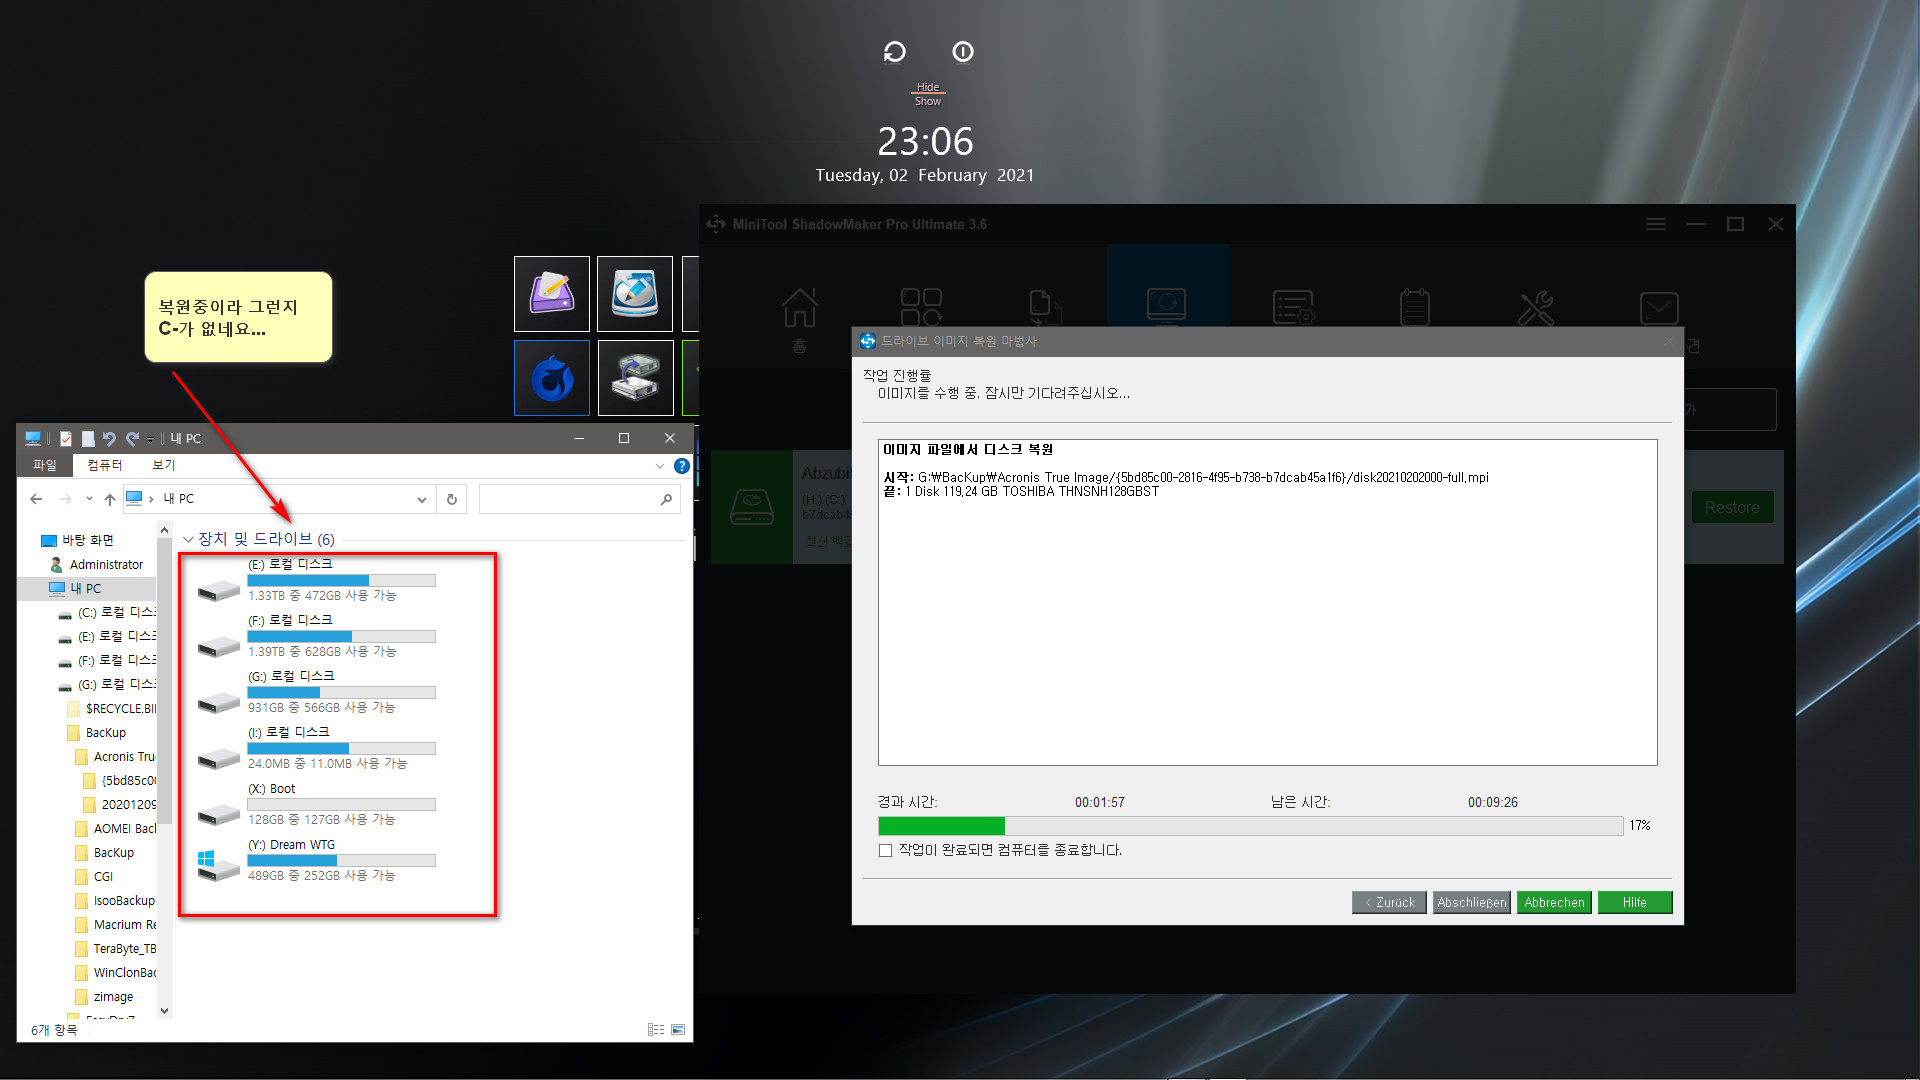Click Redo icon in Explorer title bar
Viewport: 1920px width, 1080px height.
coord(131,439)
